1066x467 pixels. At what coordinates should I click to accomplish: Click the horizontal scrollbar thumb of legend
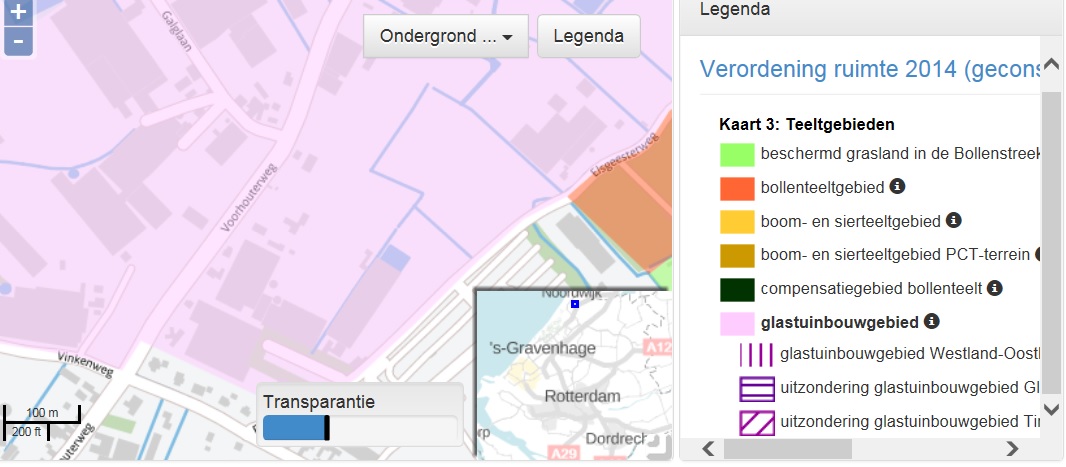(787, 449)
